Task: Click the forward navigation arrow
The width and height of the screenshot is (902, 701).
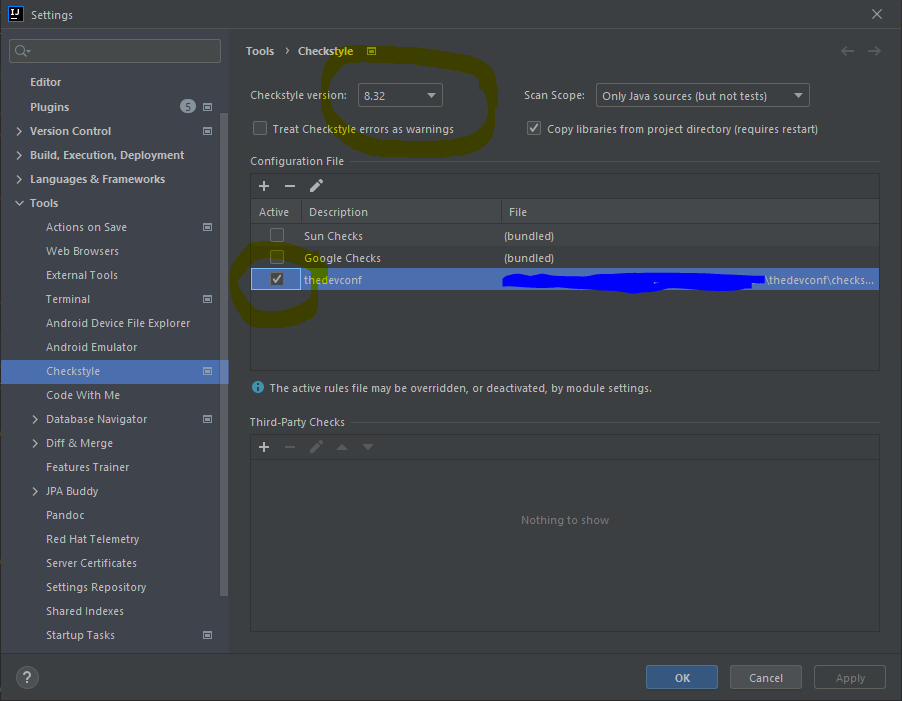Action: pos(874,51)
